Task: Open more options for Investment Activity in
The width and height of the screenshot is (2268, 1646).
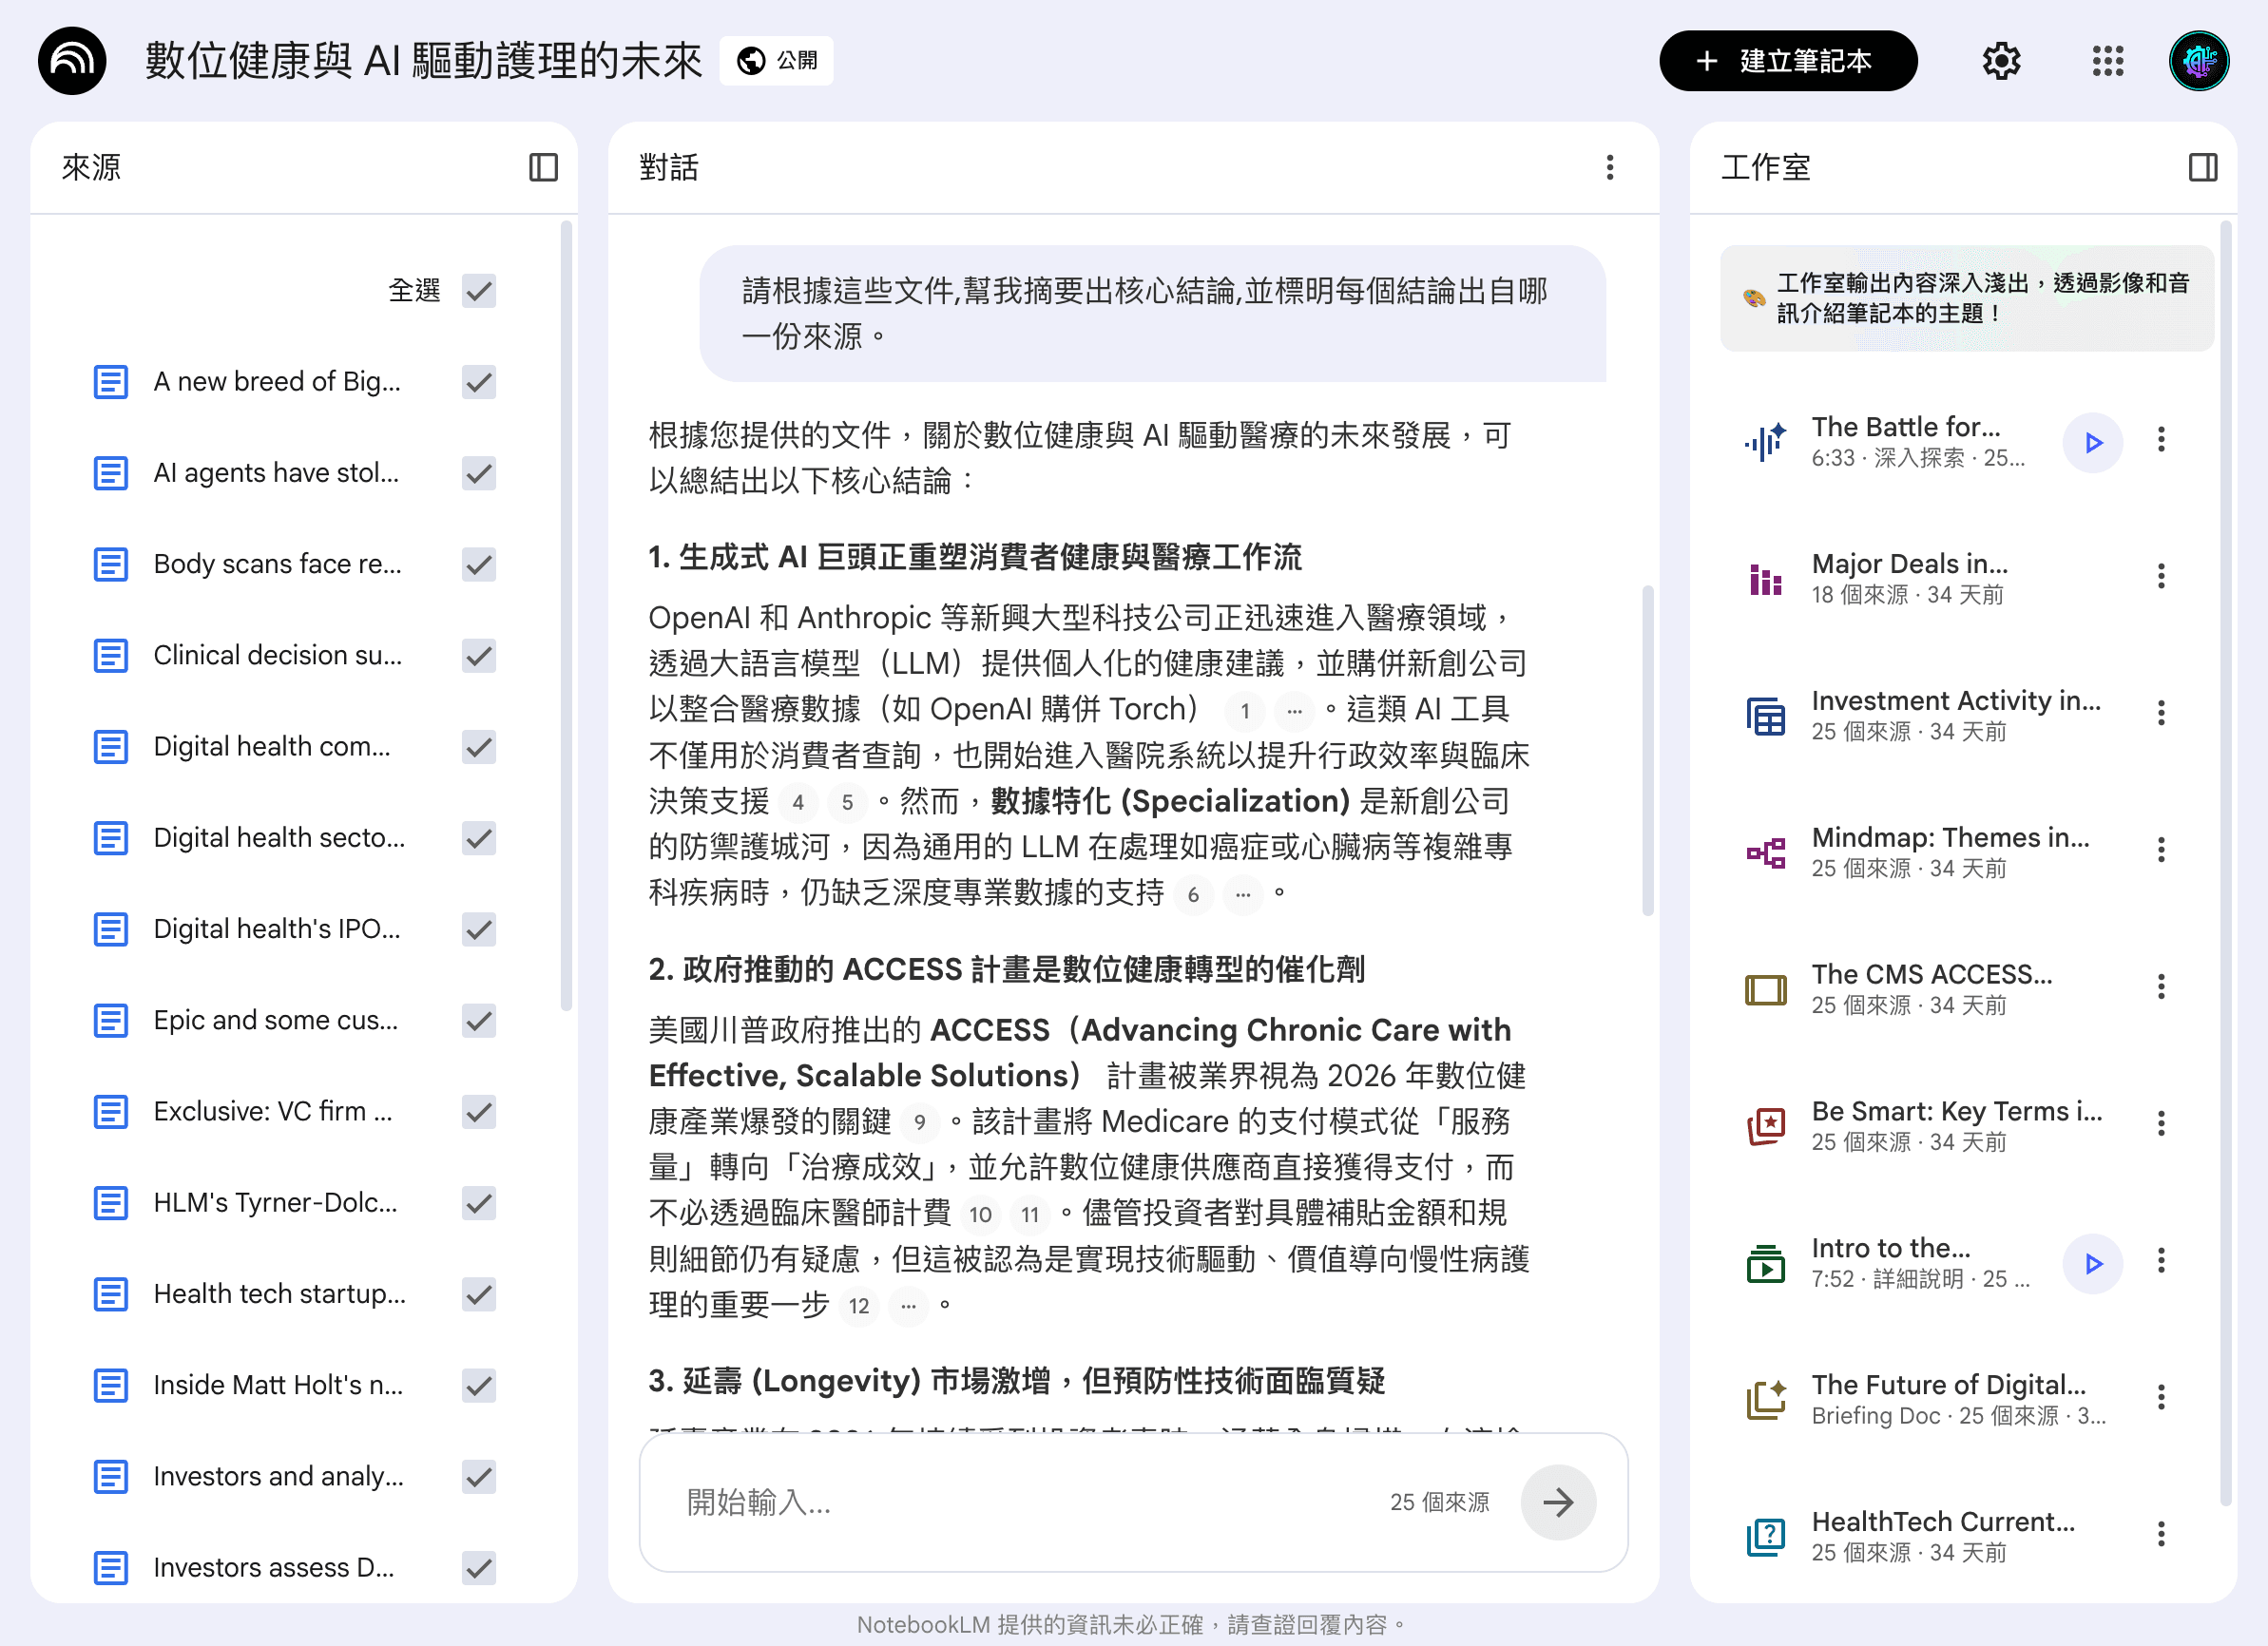Action: [x=2160, y=713]
